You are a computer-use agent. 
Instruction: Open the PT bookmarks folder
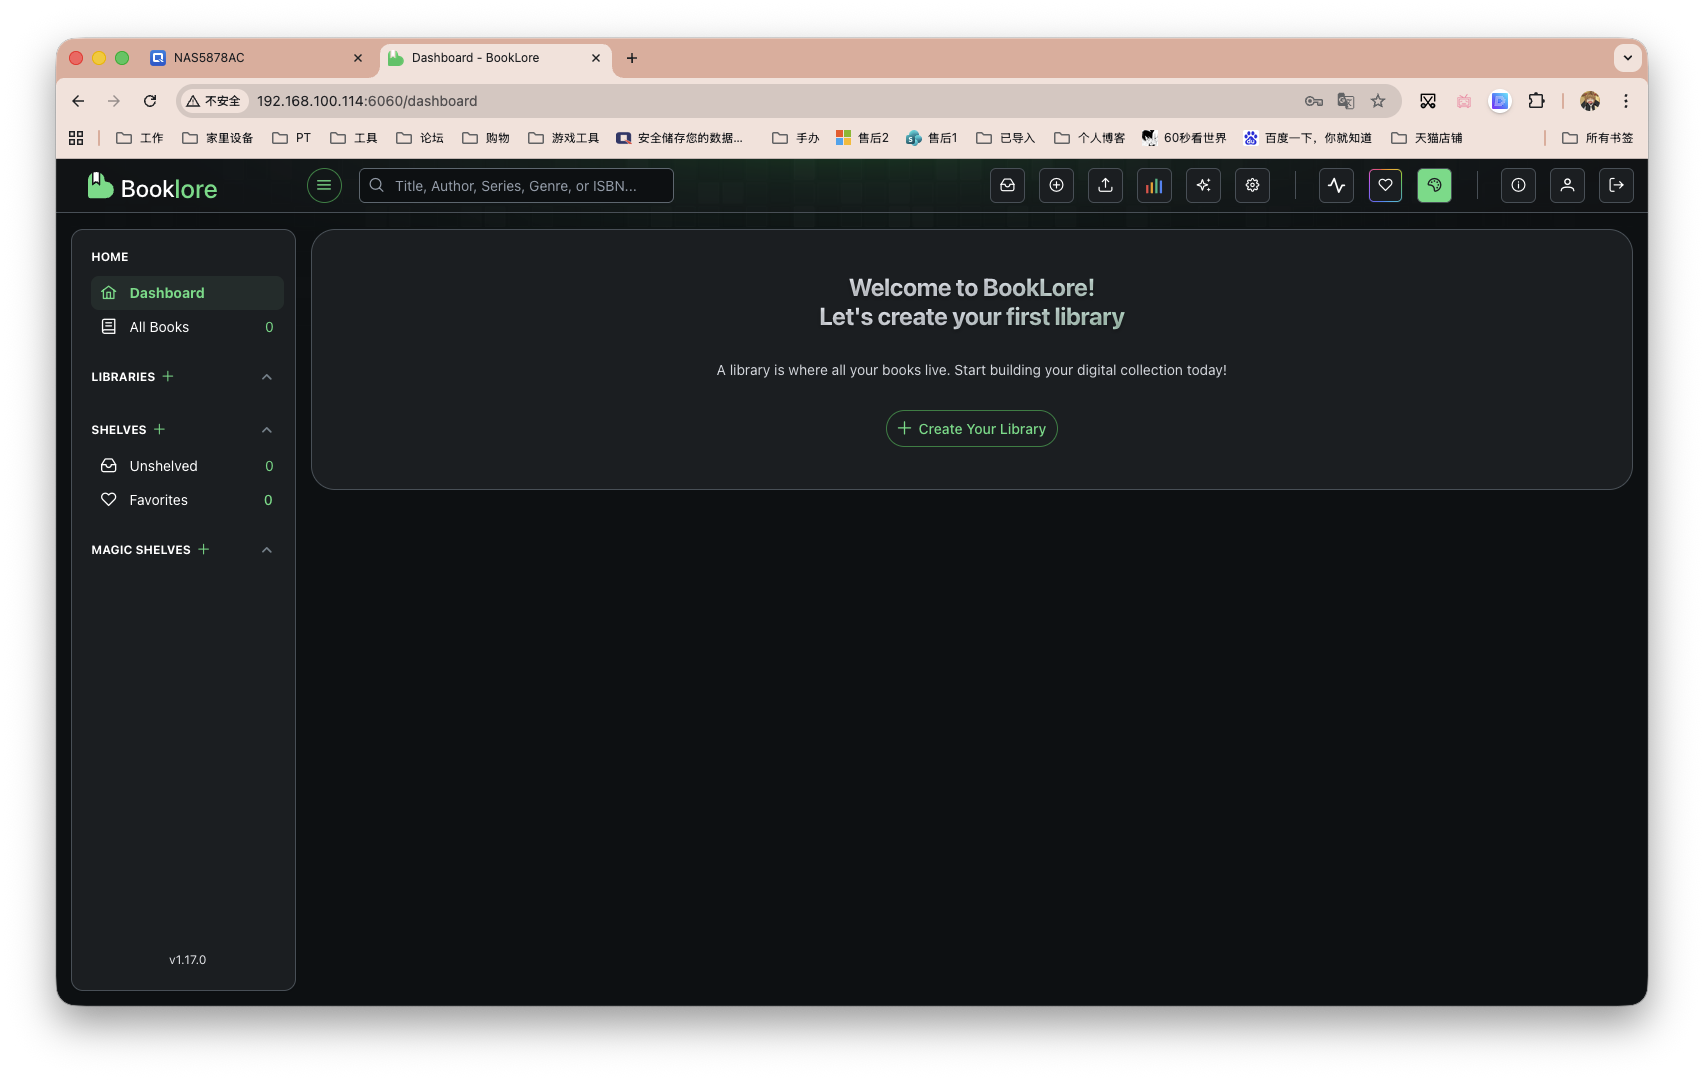tap(292, 138)
